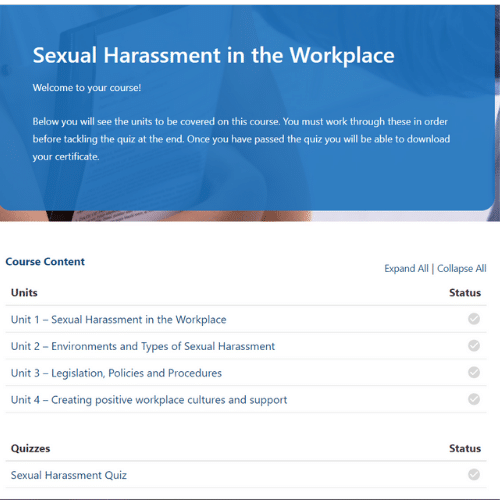Click the Units column header
The height and width of the screenshot is (500, 500).
(24, 293)
